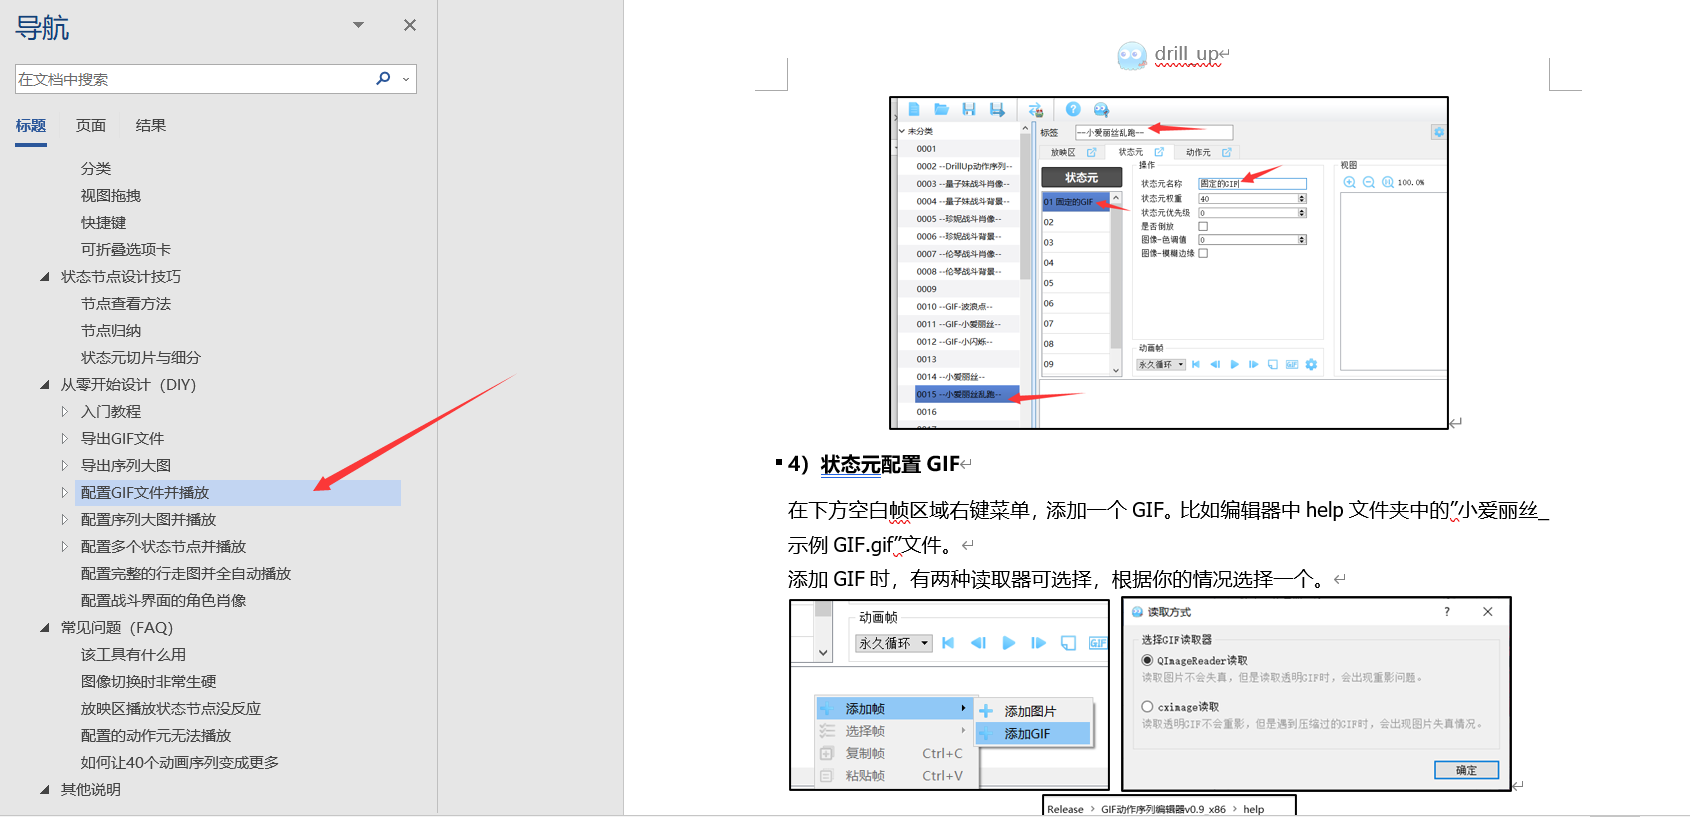Image resolution: width=1690 pixels, height=817 pixels.
Task: Open the search options dropdown arrow
Action: point(406,79)
